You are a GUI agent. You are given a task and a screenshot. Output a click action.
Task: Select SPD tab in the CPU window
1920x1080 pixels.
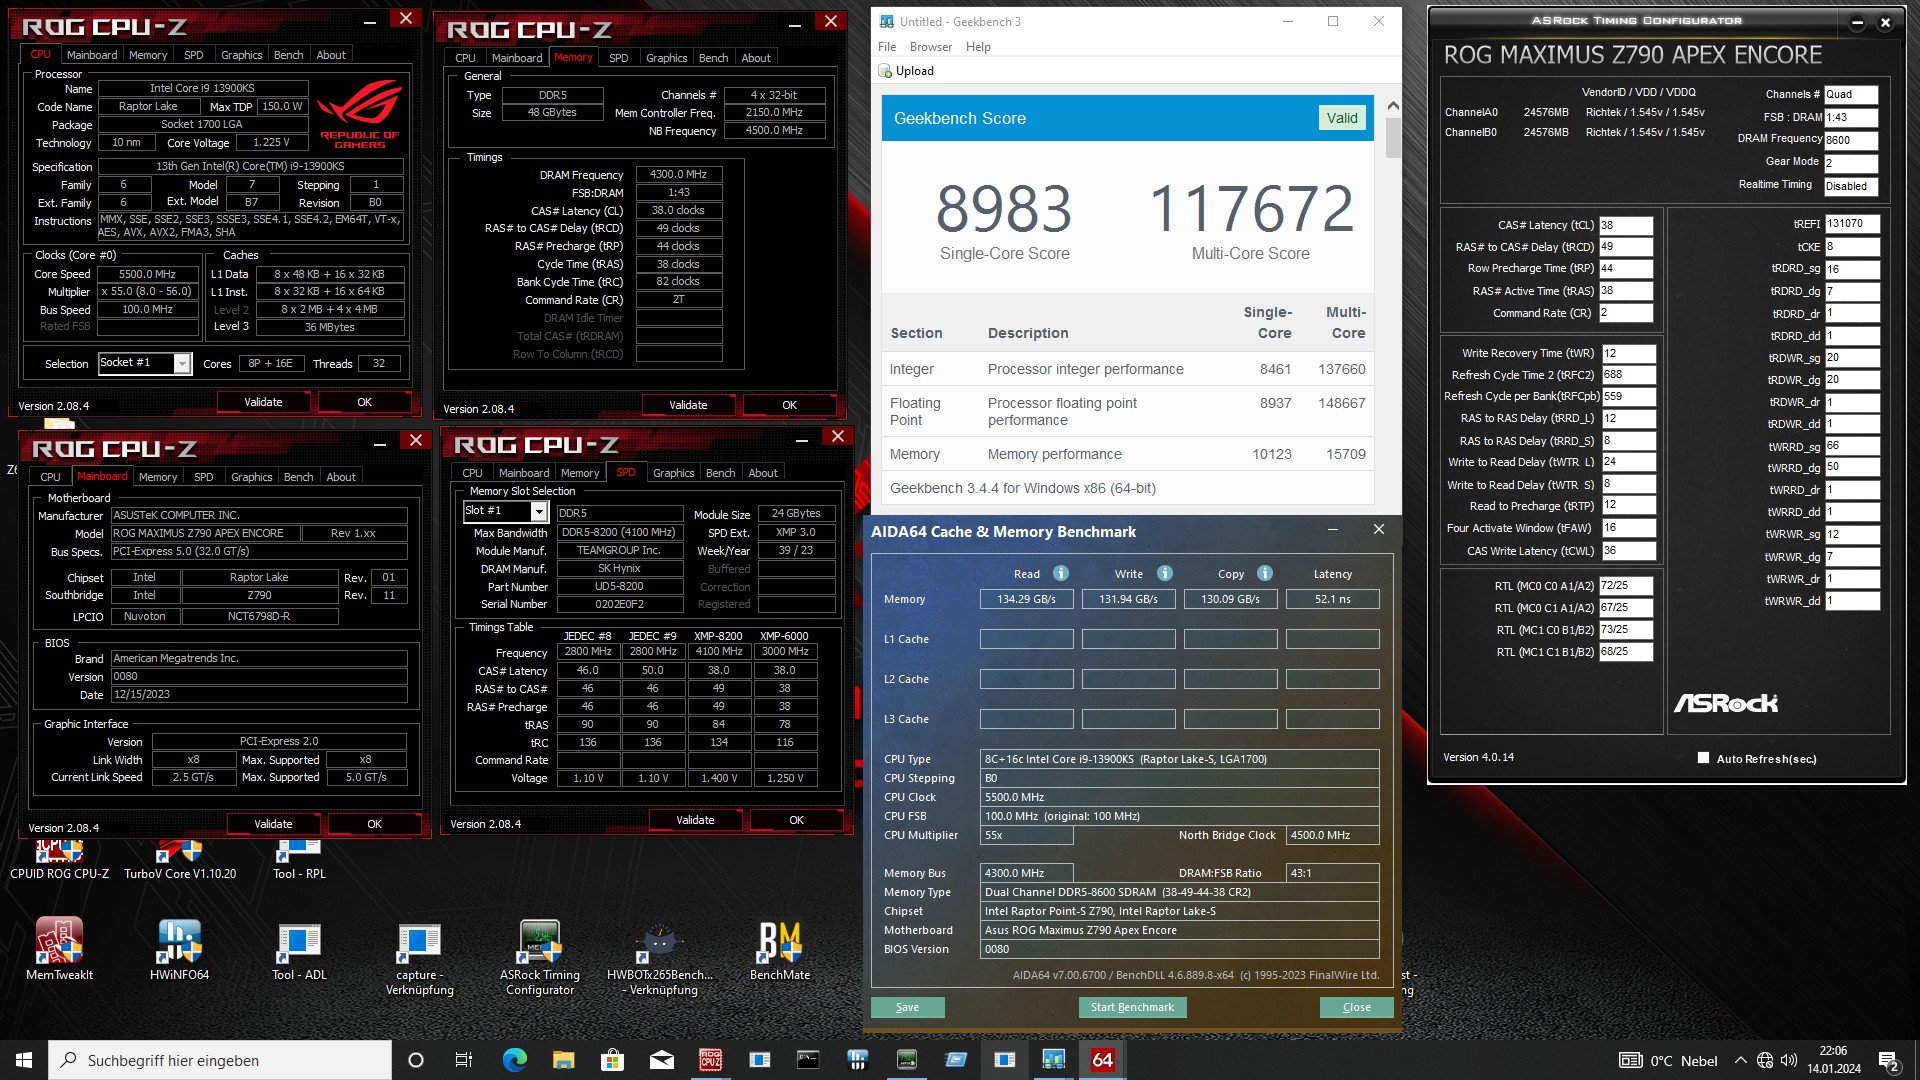click(x=194, y=55)
